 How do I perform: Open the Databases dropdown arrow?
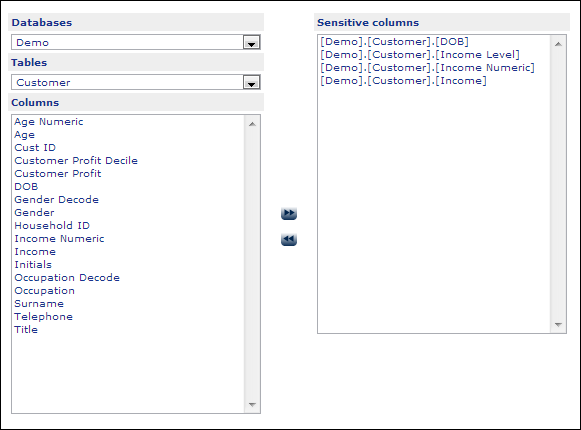tap(251, 42)
